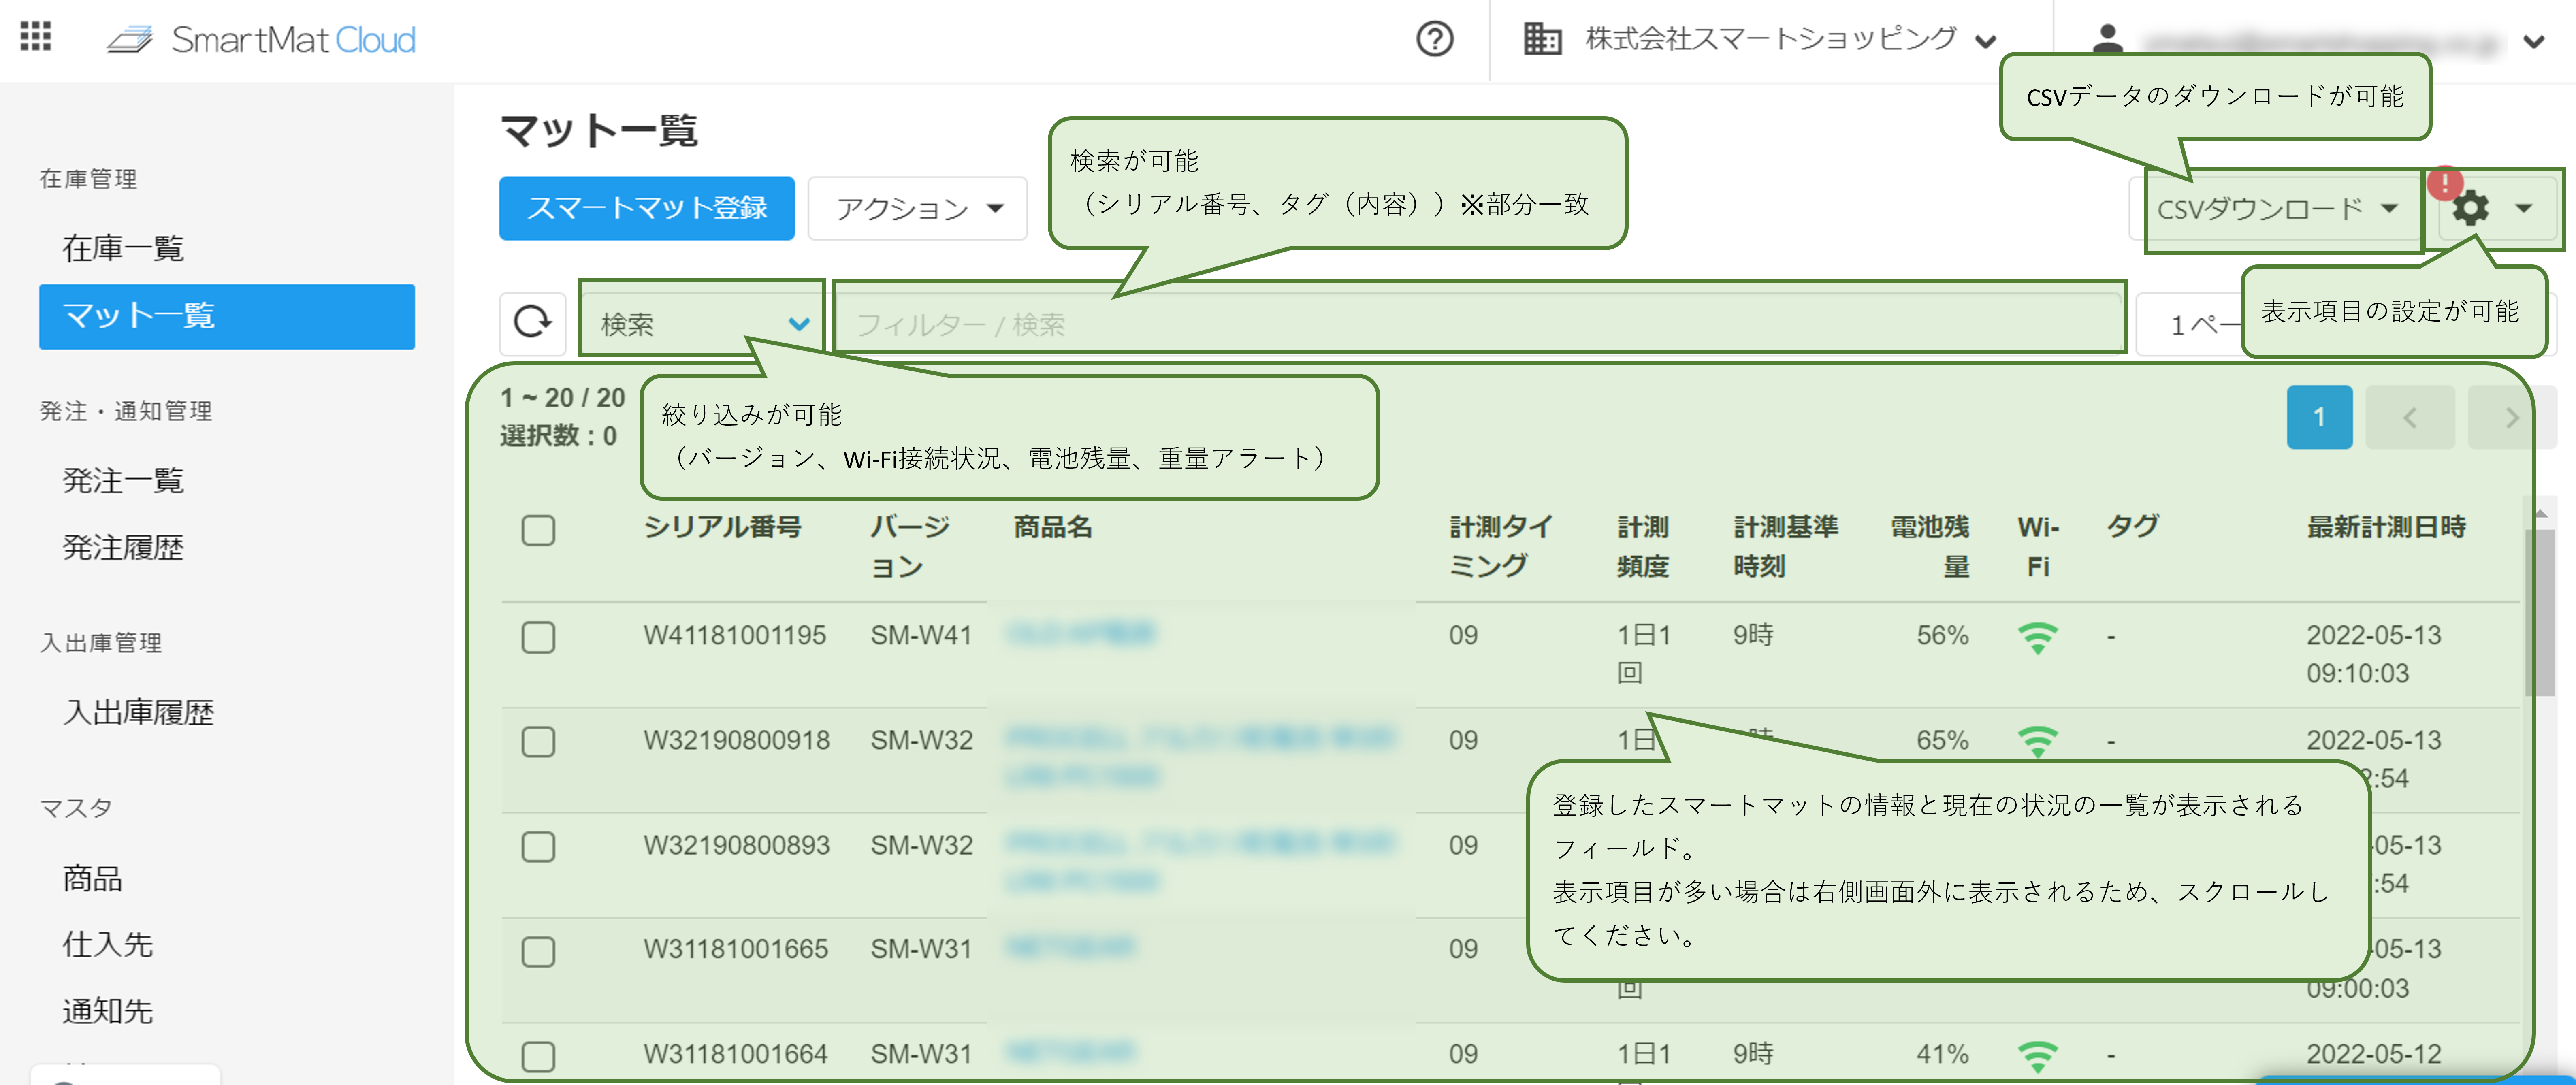Image resolution: width=2576 pixels, height=1085 pixels.
Task: Expand the 株式会社スマートショッピング company dropdown
Action: click(1985, 41)
